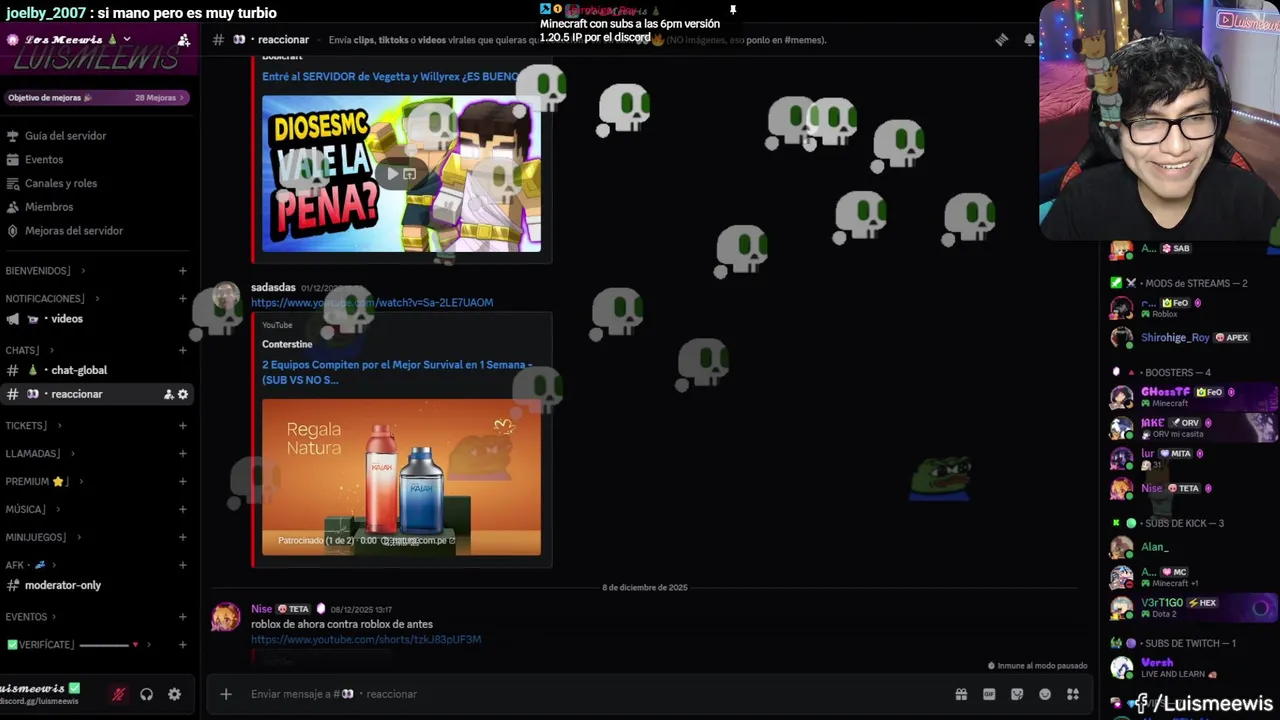This screenshot has width=1280, height=720.
Task: Open YouTube link posted by sadasdas
Action: (372, 302)
